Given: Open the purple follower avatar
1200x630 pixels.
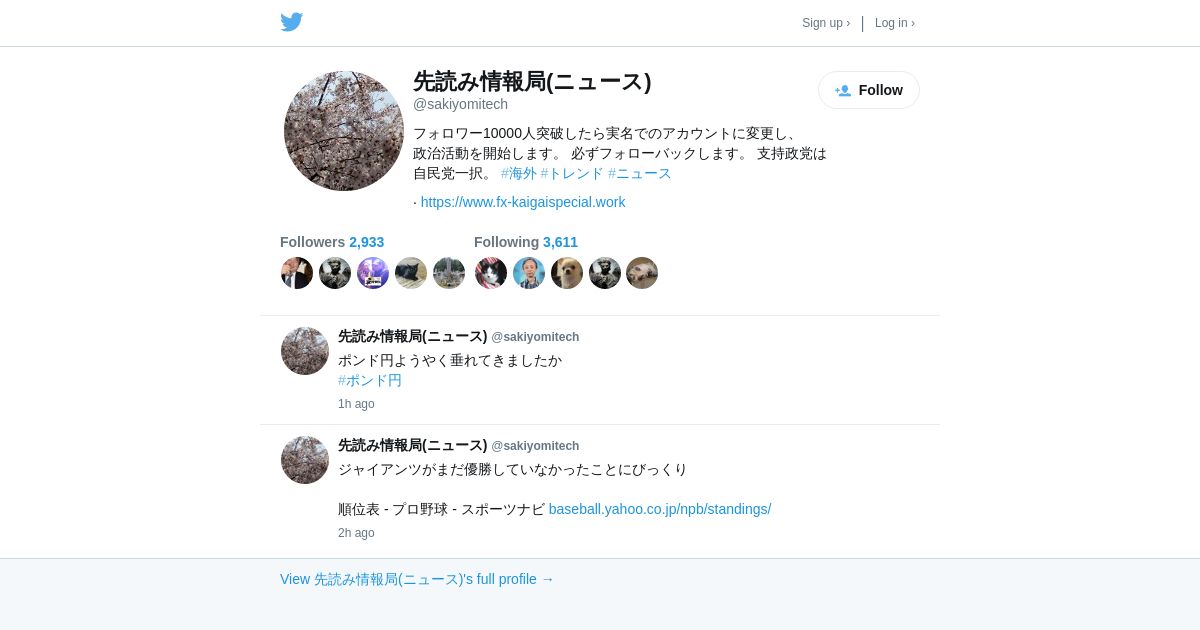Looking at the screenshot, I should tap(373, 273).
